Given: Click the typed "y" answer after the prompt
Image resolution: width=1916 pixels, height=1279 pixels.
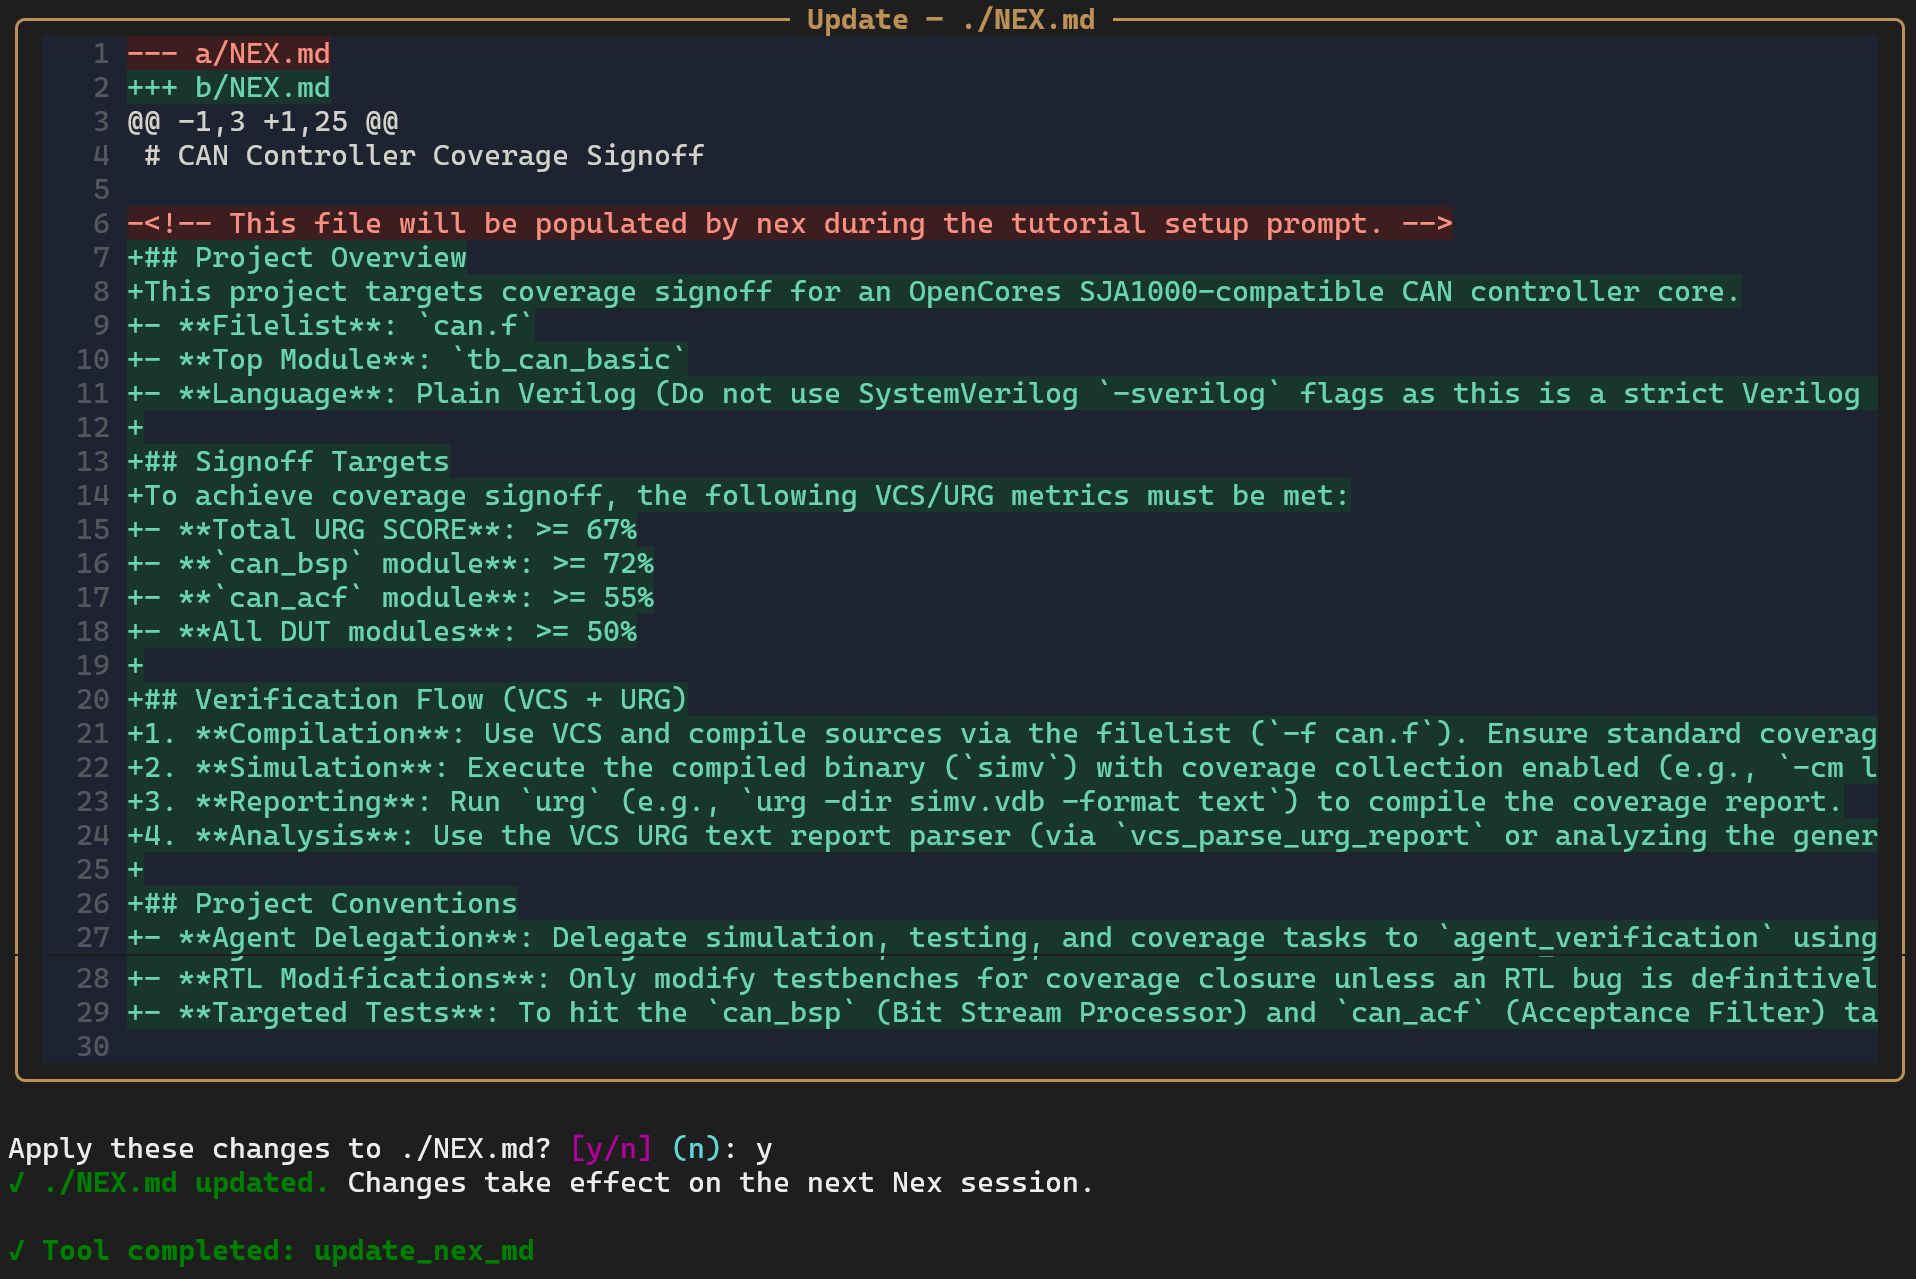Looking at the screenshot, I should pyautogui.click(x=764, y=1151).
